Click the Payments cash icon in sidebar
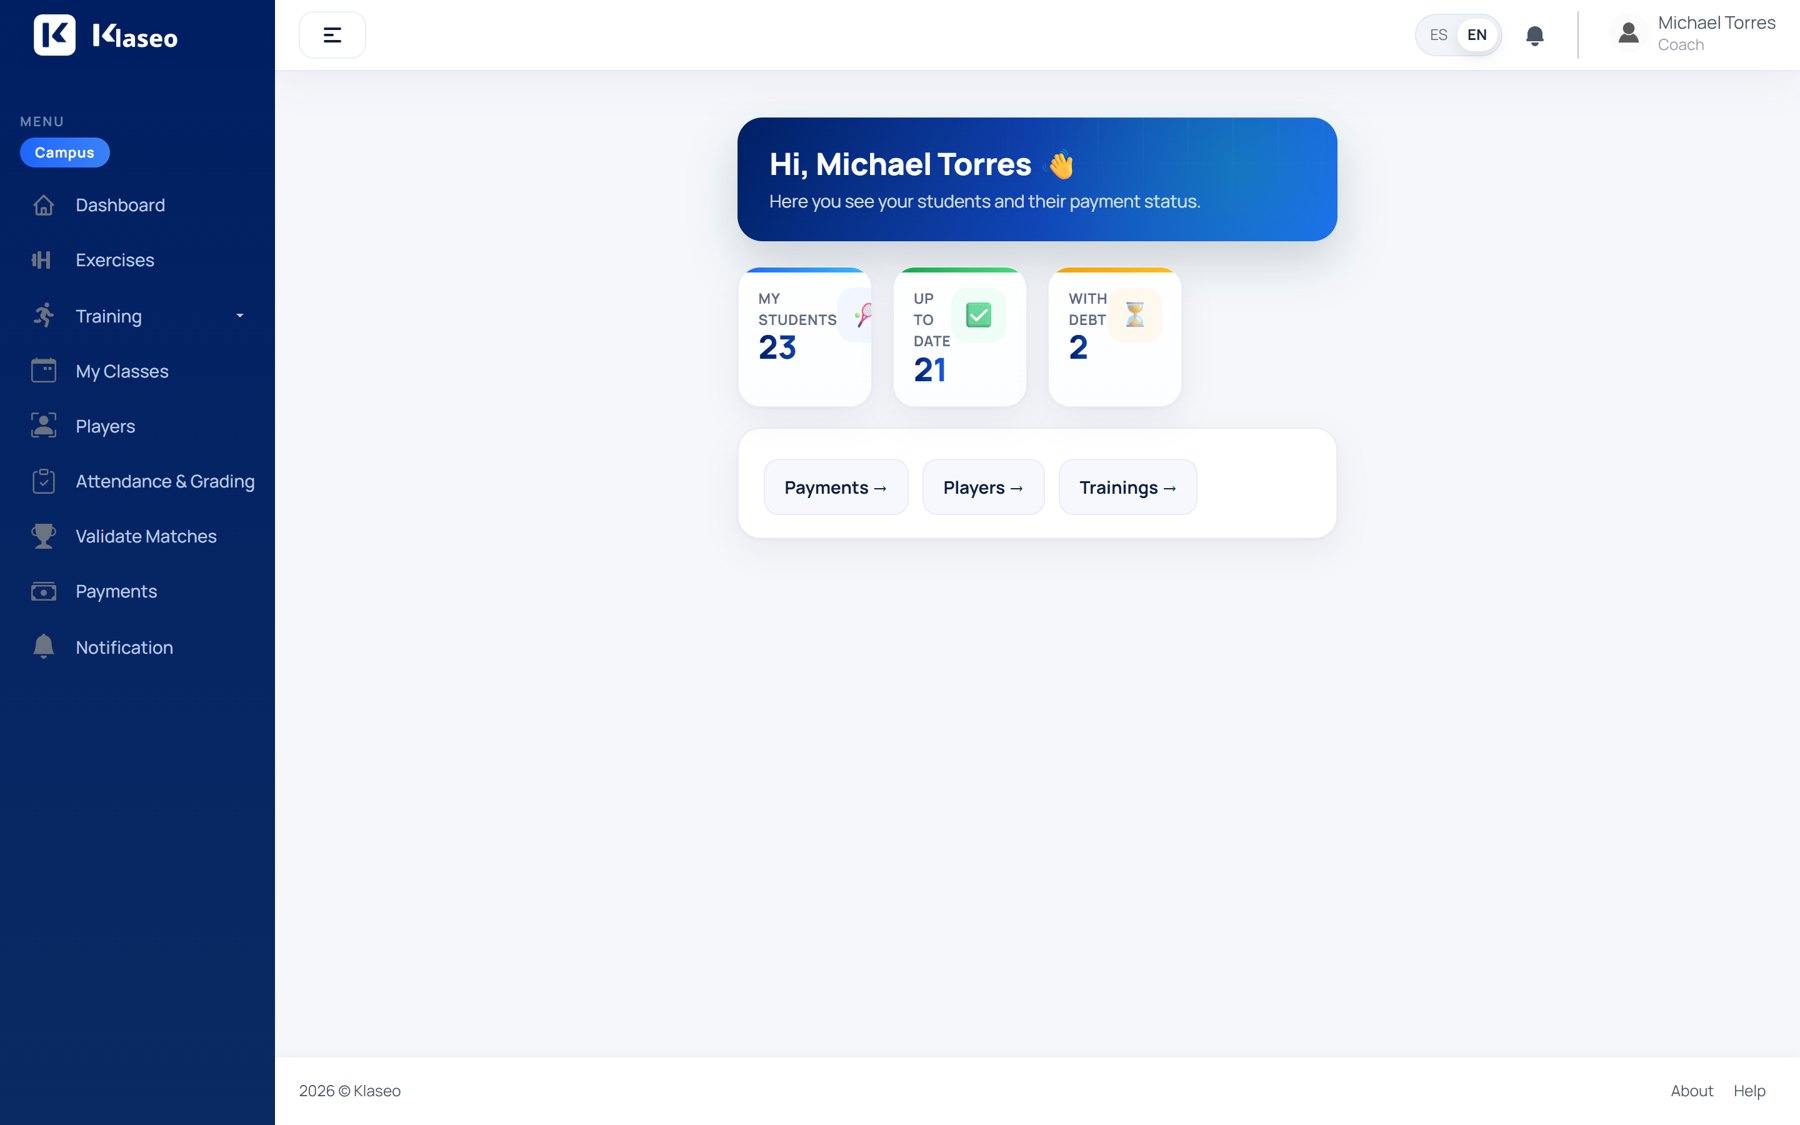Screen dimensions: 1800x1125 tap(44, 591)
